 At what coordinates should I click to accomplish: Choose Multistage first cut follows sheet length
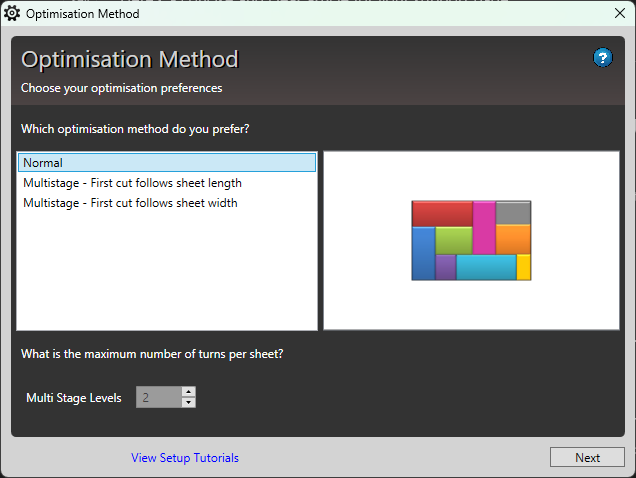pyautogui.click(x=132, y=183)
